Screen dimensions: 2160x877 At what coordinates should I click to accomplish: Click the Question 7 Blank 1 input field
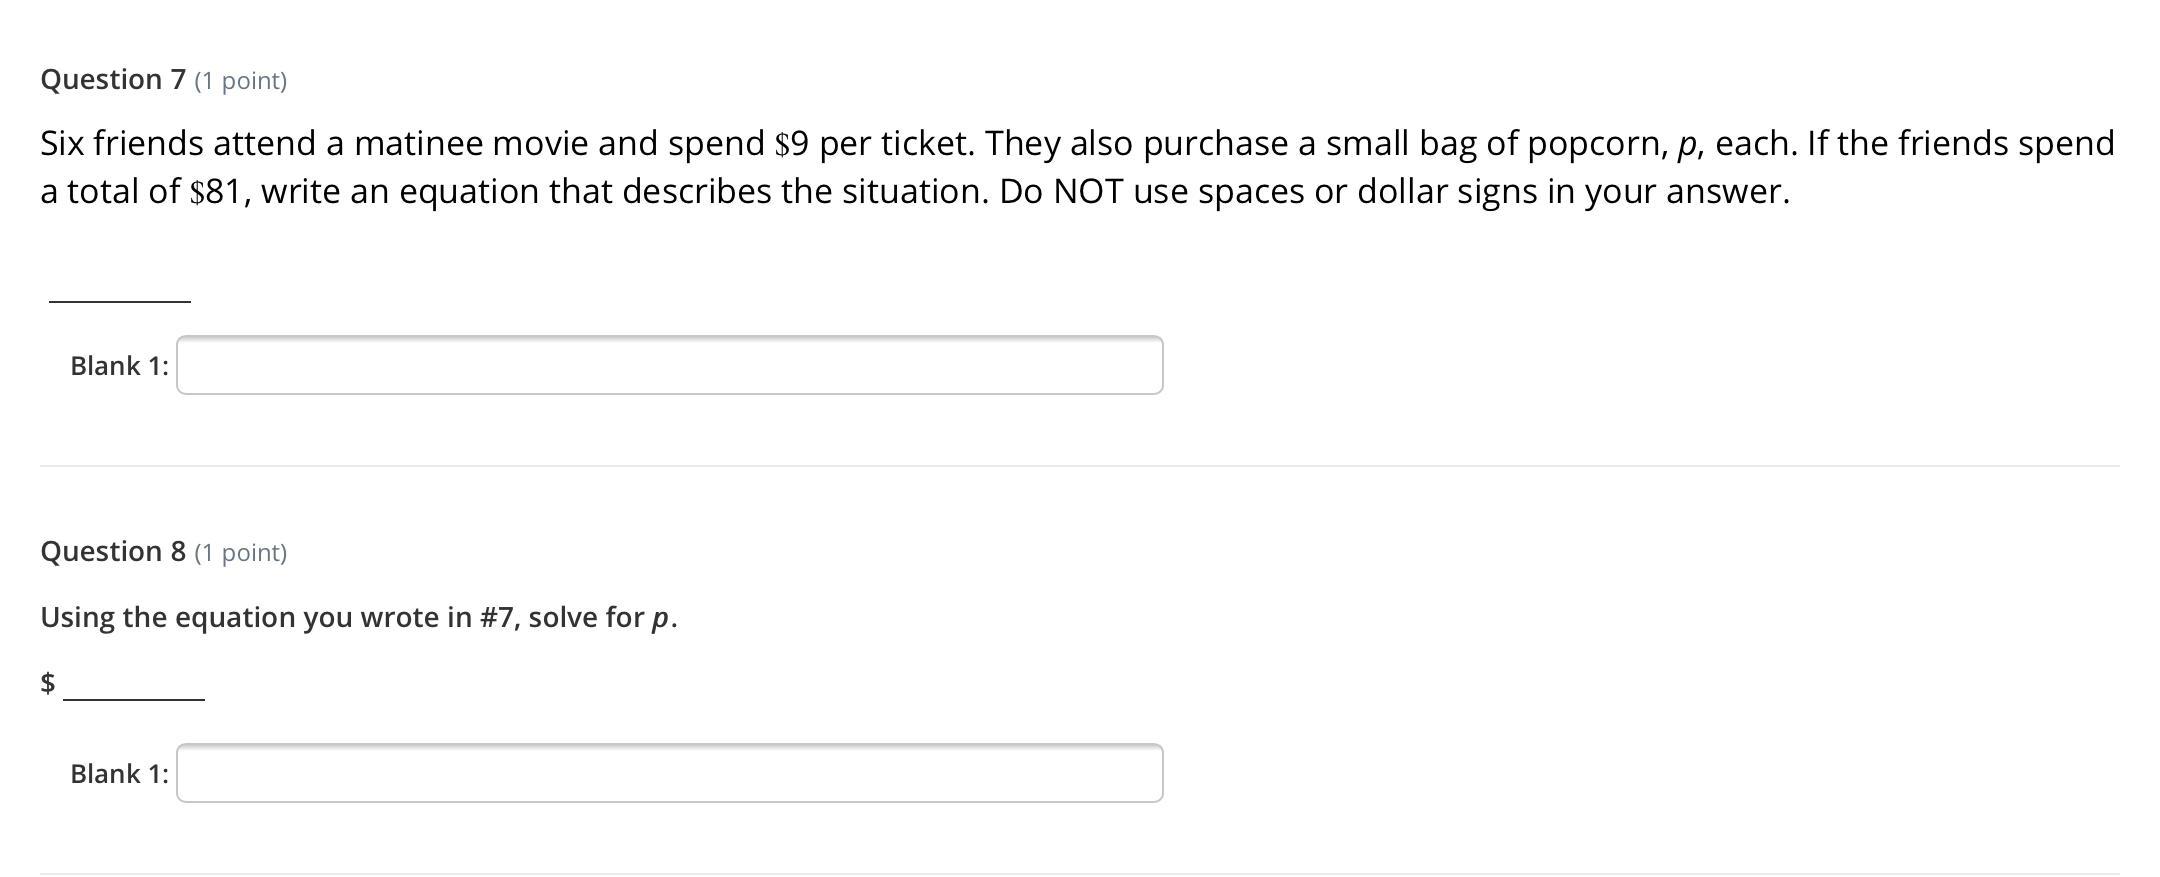point(669,365)
